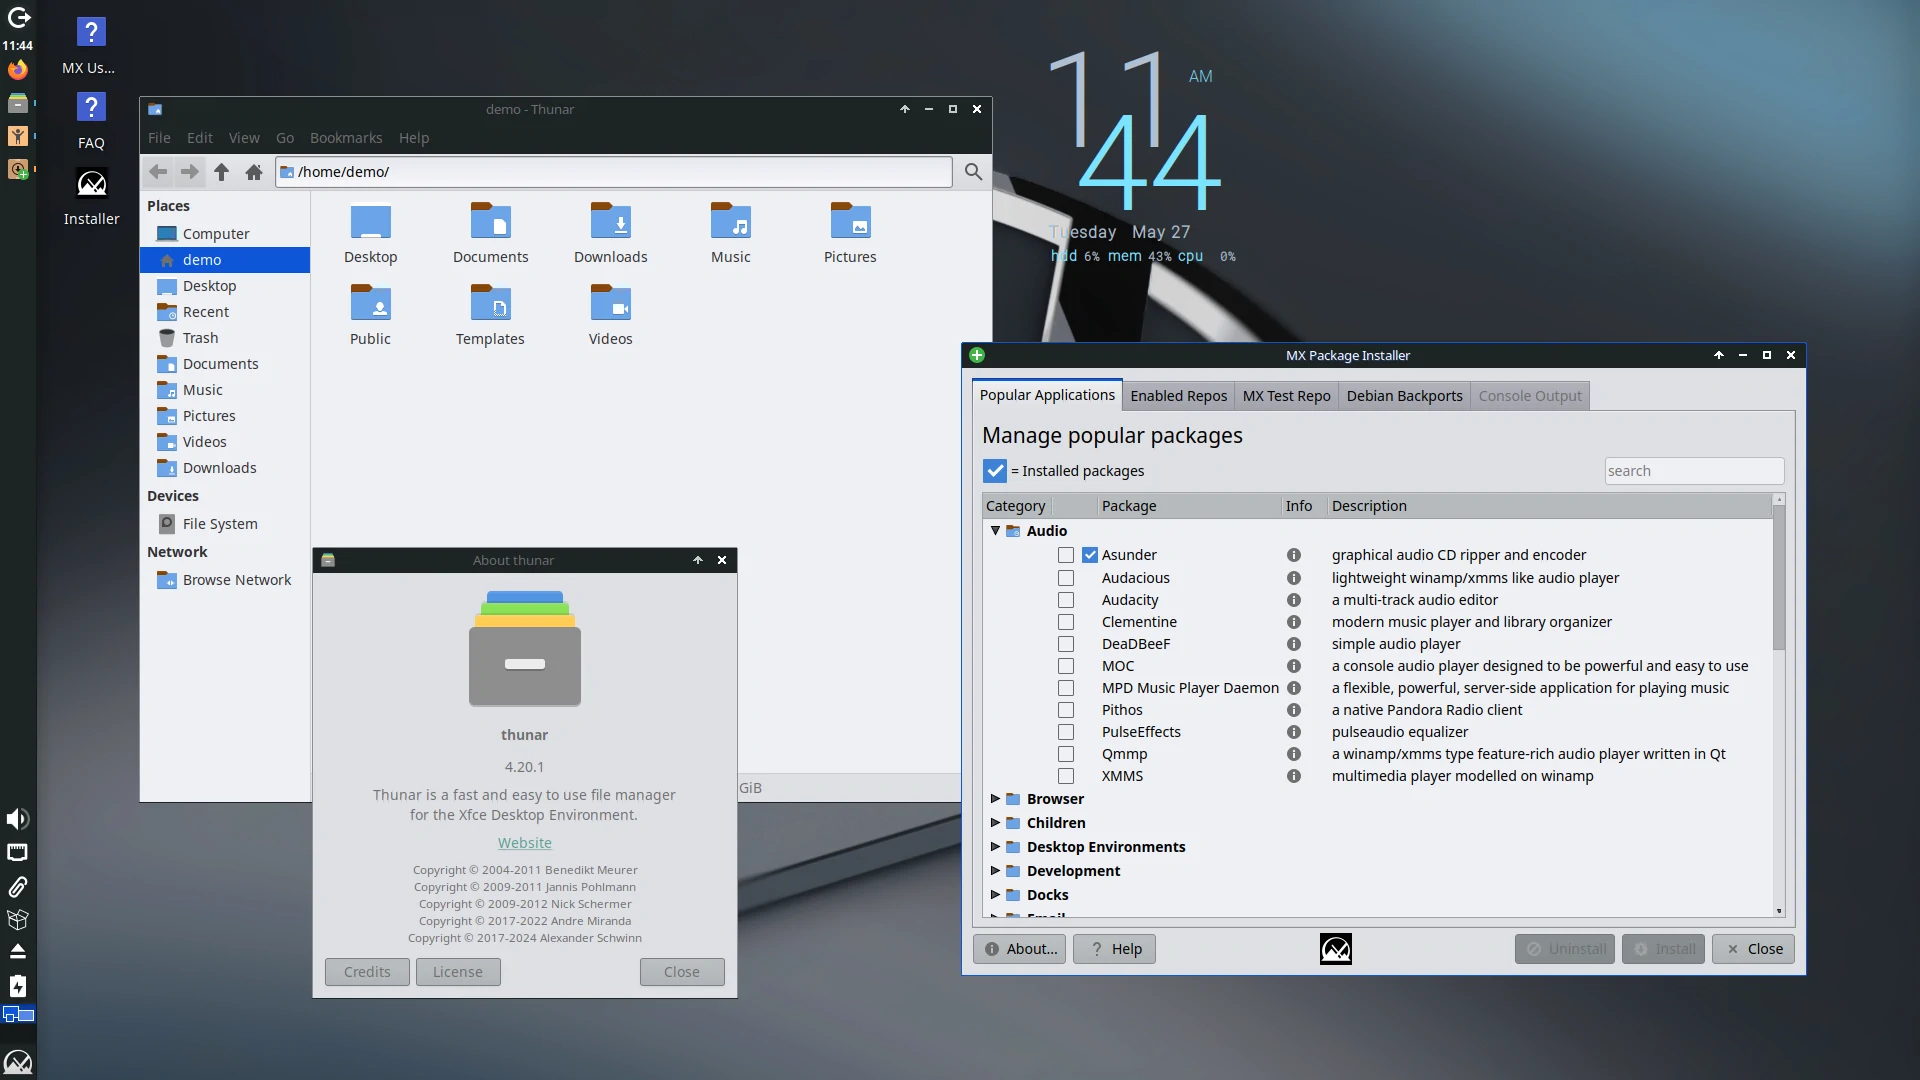Open the volume control in bottom panel
The width and height of the screenshot is (1920, 1080).
(x=17, y=819)
